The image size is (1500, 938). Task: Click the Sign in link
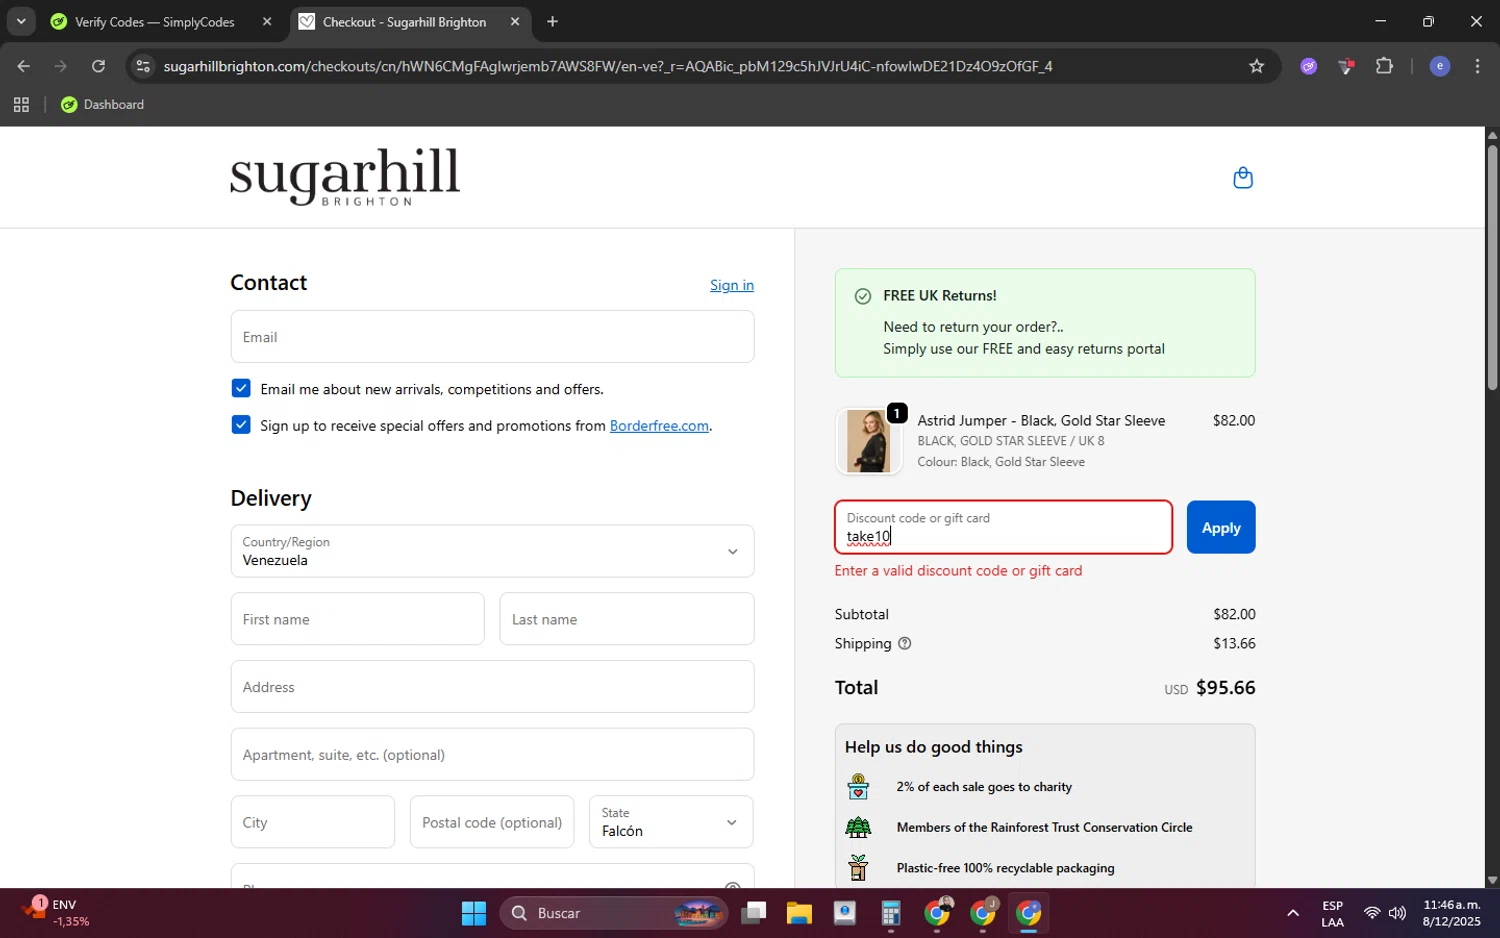coord(732,285)
